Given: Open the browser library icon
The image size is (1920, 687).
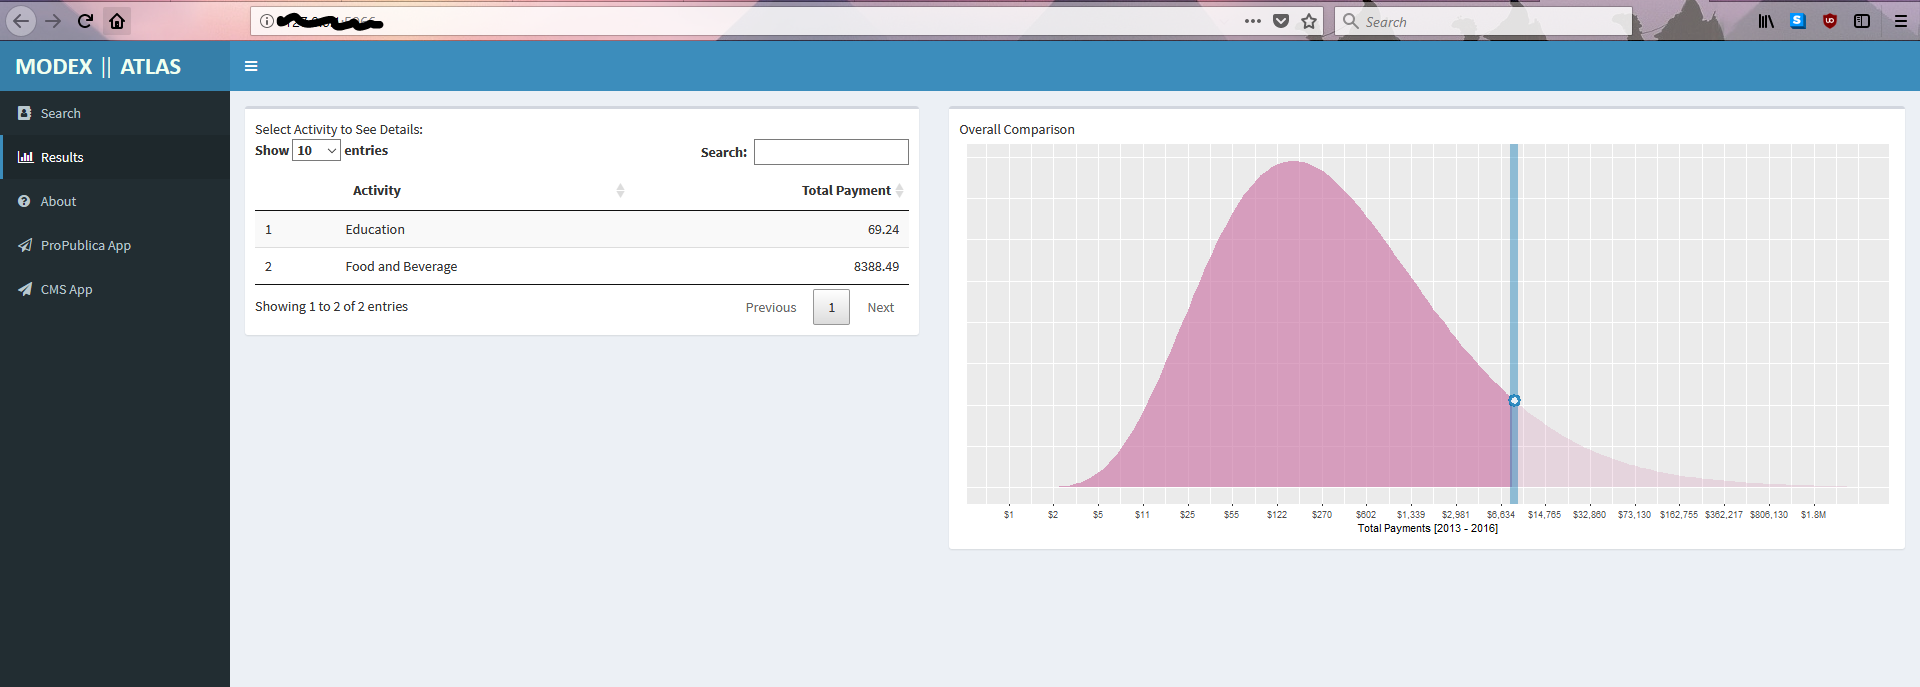Looking at the screenshot, I should pyautogui.click(x=1766, y=21).
